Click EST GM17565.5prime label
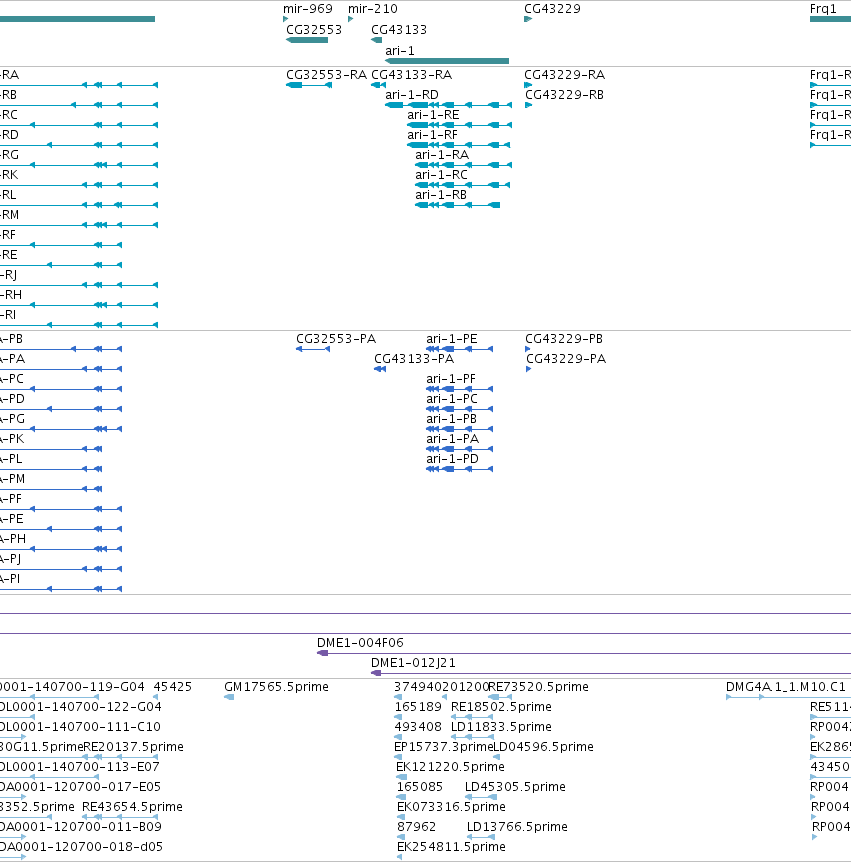 276,687
